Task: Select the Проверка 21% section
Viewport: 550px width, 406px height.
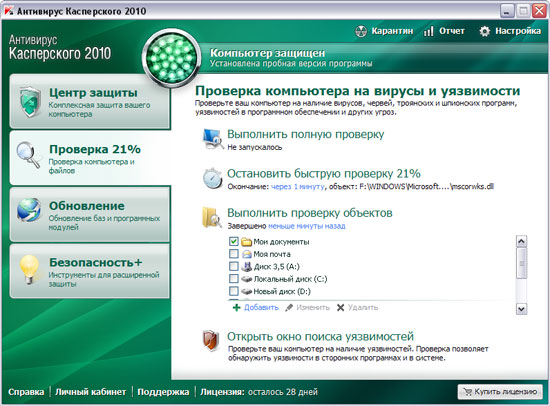Action: point(90,158)
